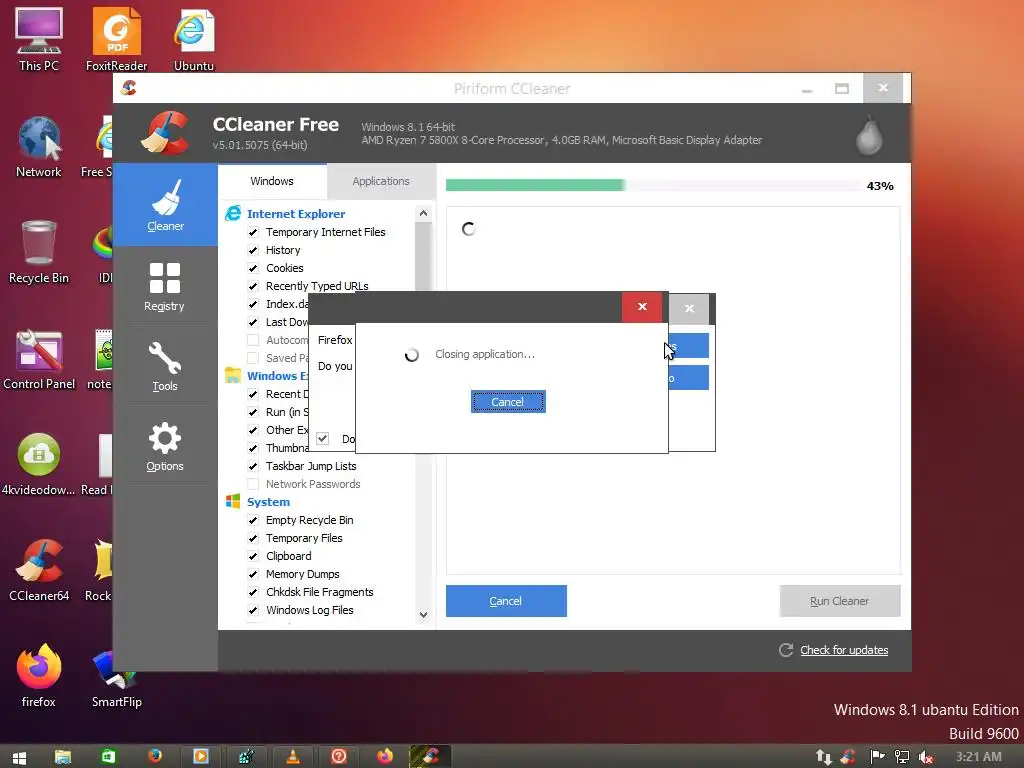Close the Firefox prompt with gray X
Image resolution: width=1024 pixels, height=768 pixels.
click(x=689, y=308)
